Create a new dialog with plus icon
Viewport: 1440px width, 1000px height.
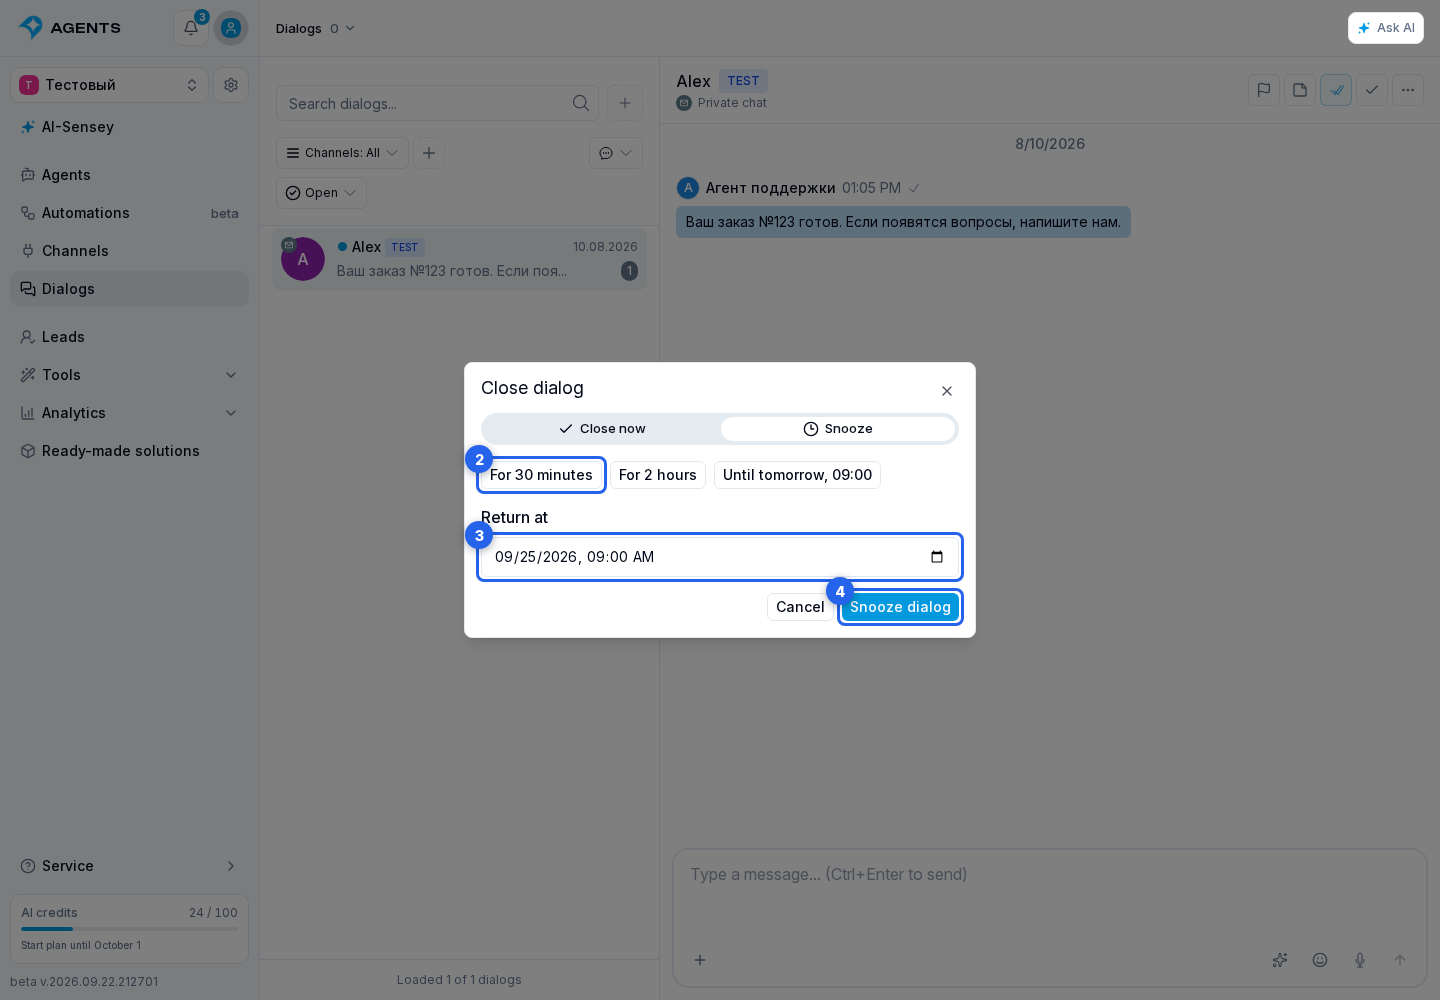click(625, 103)
